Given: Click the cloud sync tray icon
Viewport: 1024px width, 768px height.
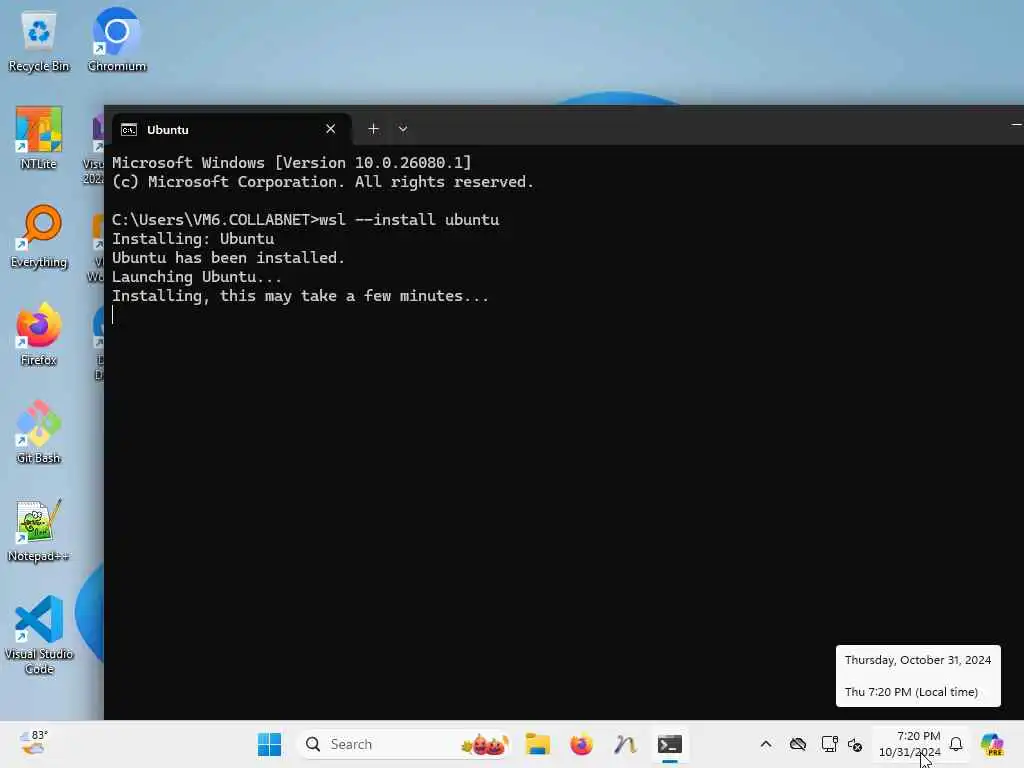Looking at the screenshot, I should click(797, 744).
